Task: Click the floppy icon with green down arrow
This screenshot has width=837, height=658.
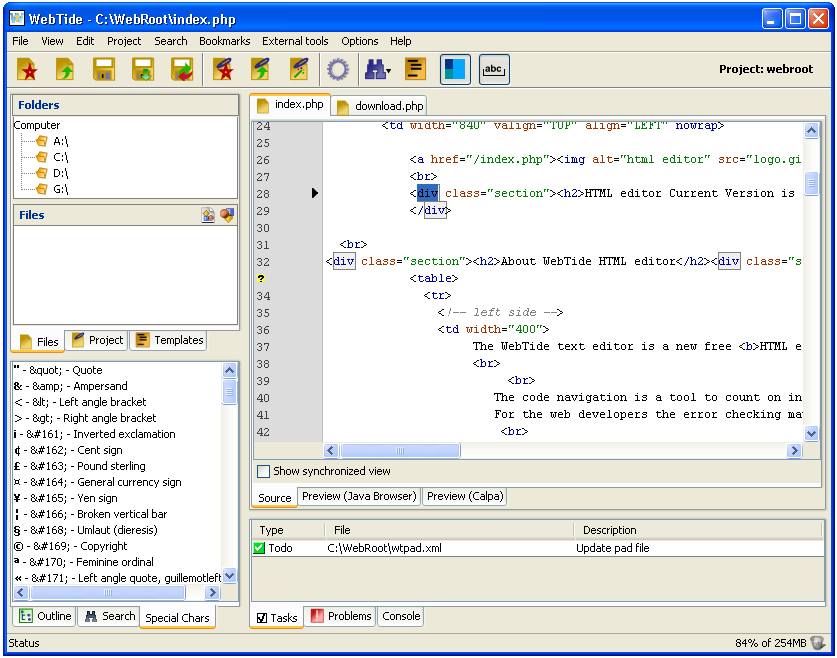Action: tap(143, 69)
